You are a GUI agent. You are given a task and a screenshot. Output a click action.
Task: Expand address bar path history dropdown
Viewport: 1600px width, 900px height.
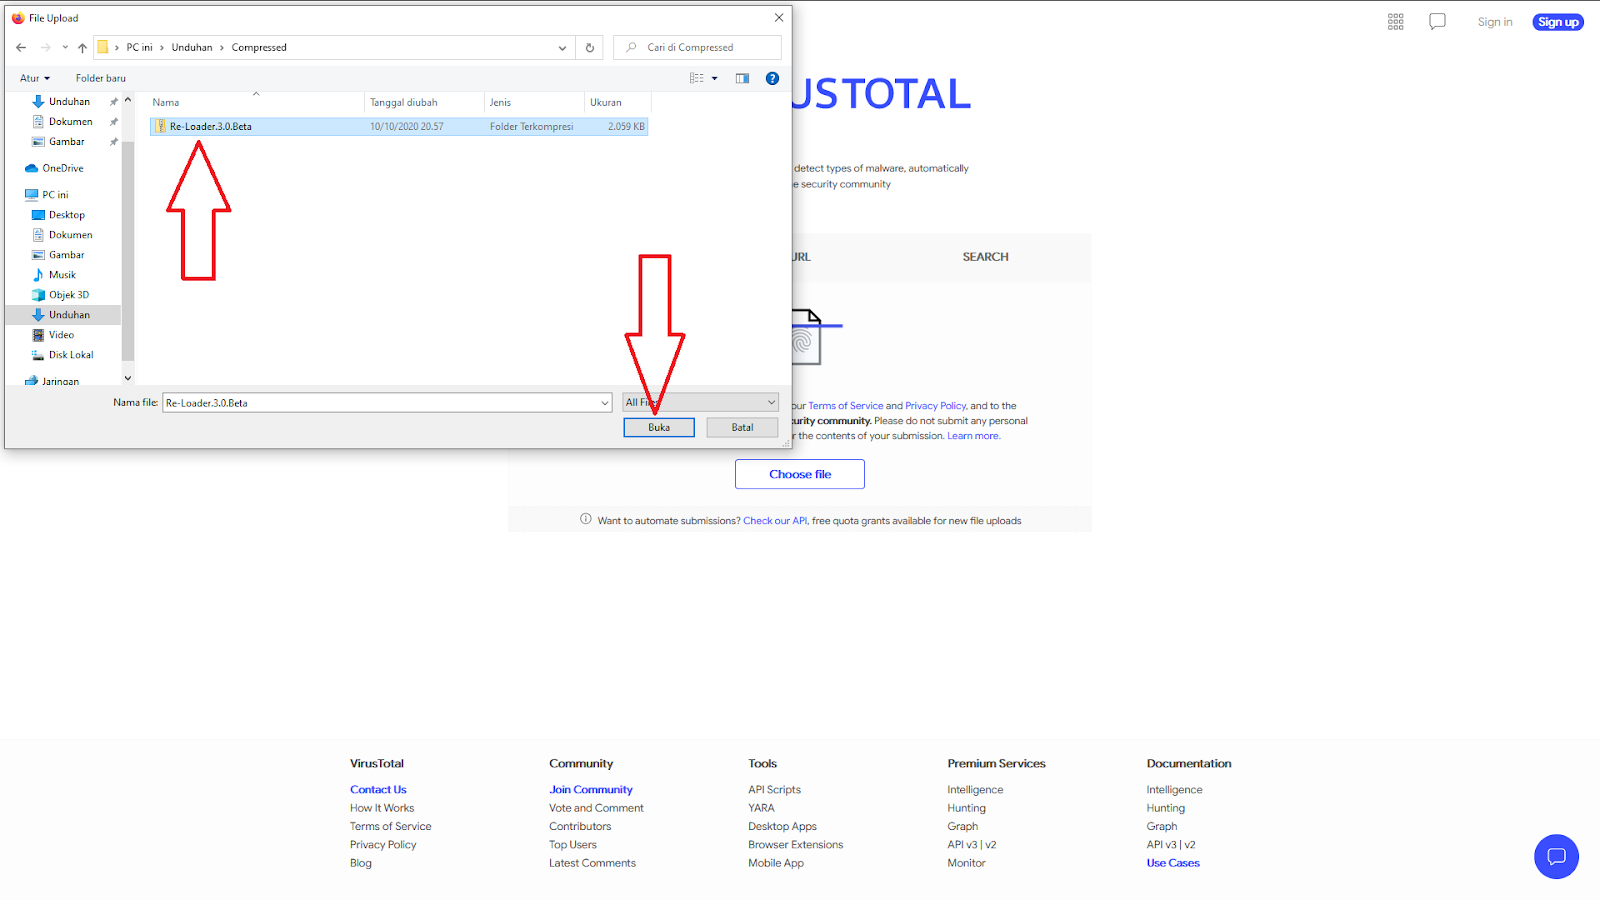(562, 47)
